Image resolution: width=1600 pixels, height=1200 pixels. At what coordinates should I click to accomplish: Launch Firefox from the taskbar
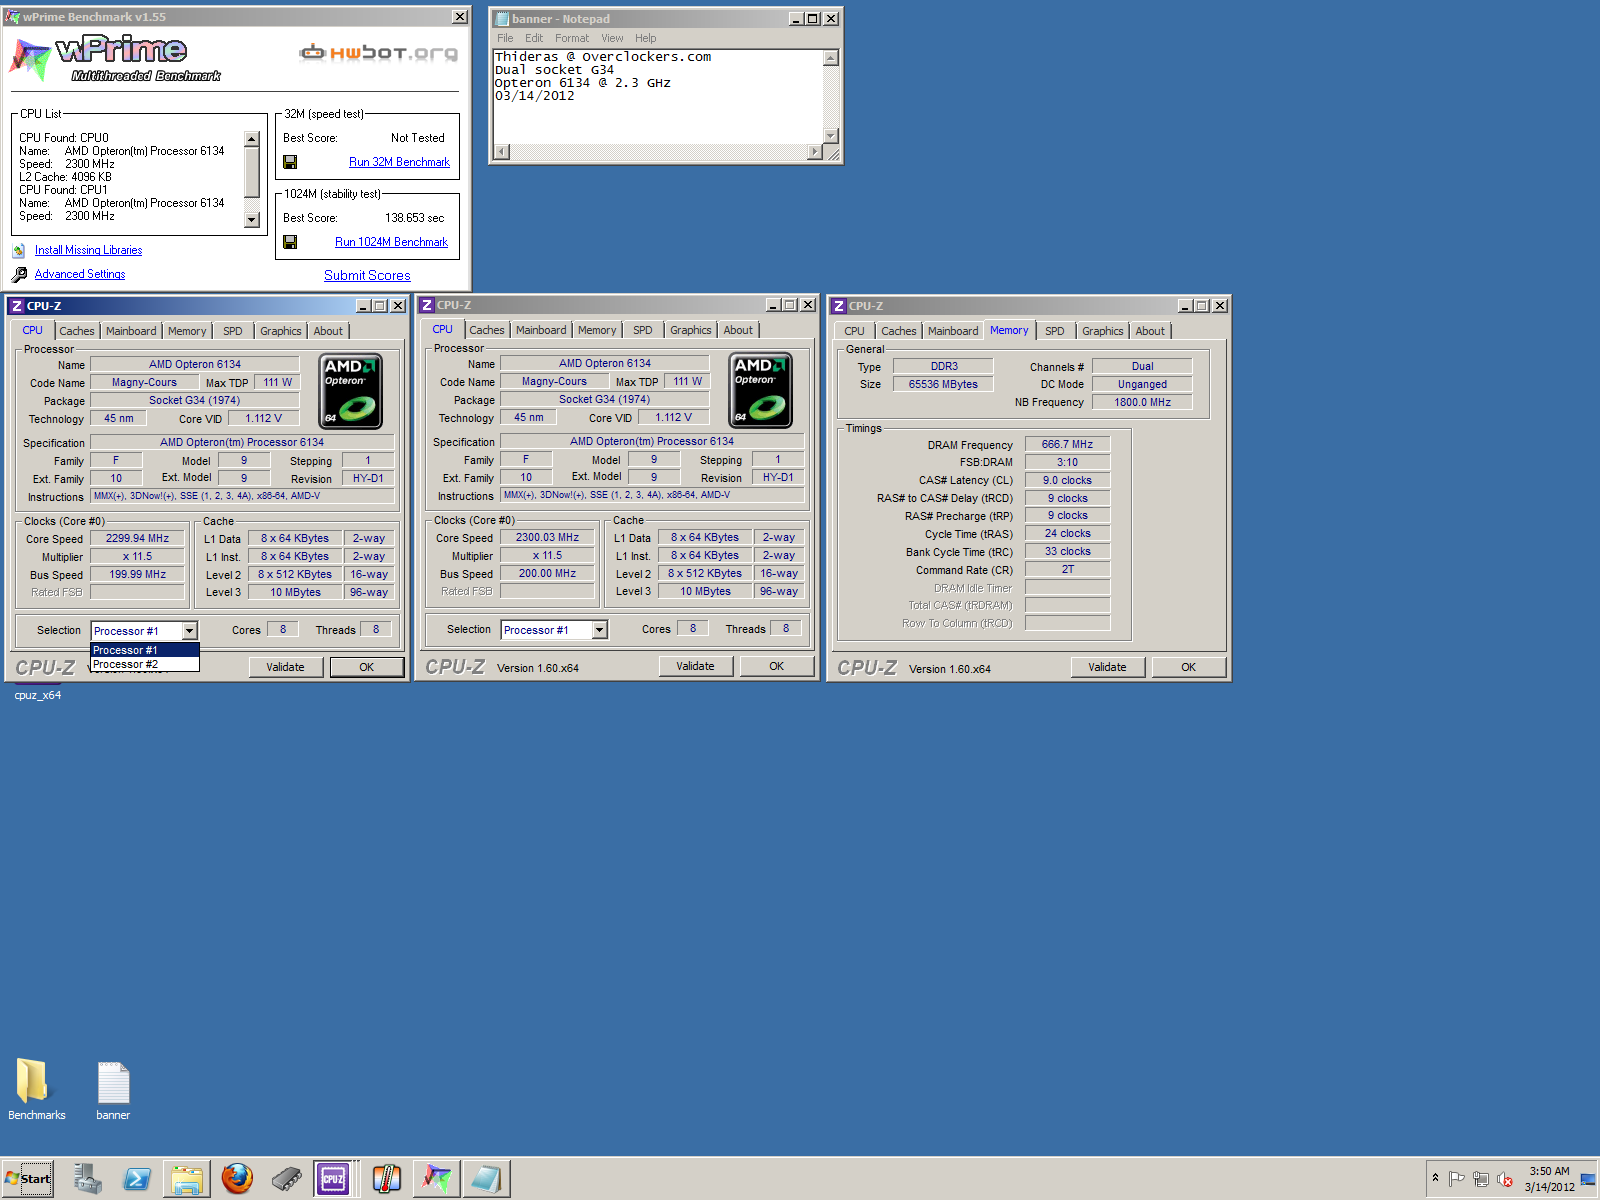(x=237, y=1179)
